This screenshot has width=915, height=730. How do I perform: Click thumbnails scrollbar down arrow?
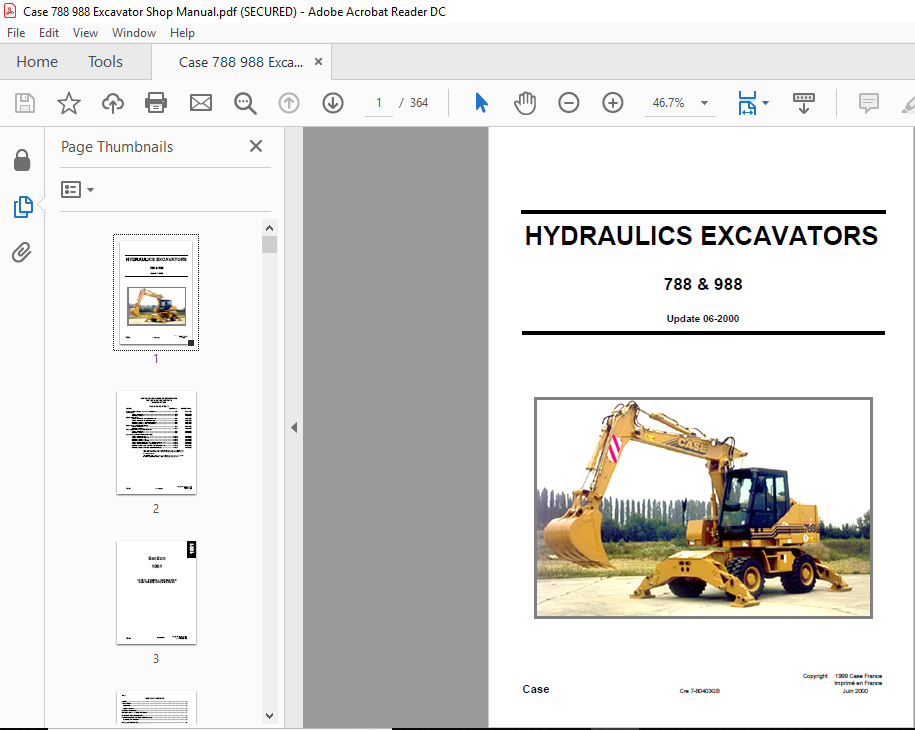[269, 715]
